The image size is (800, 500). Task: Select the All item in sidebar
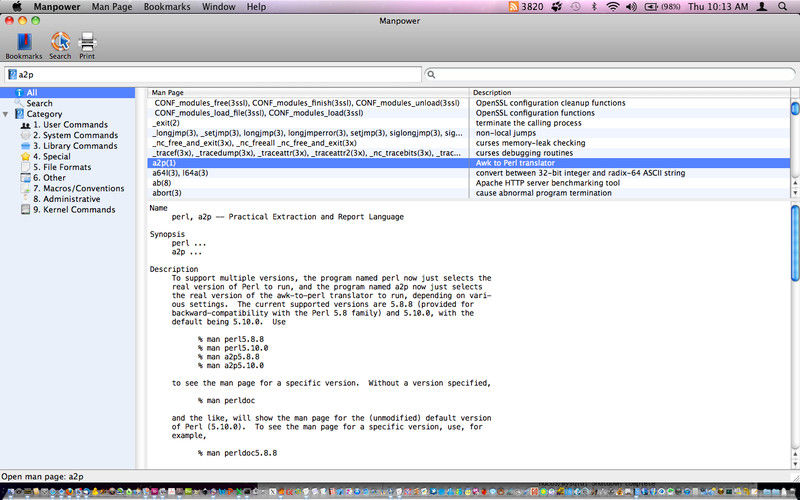[68, 93]
